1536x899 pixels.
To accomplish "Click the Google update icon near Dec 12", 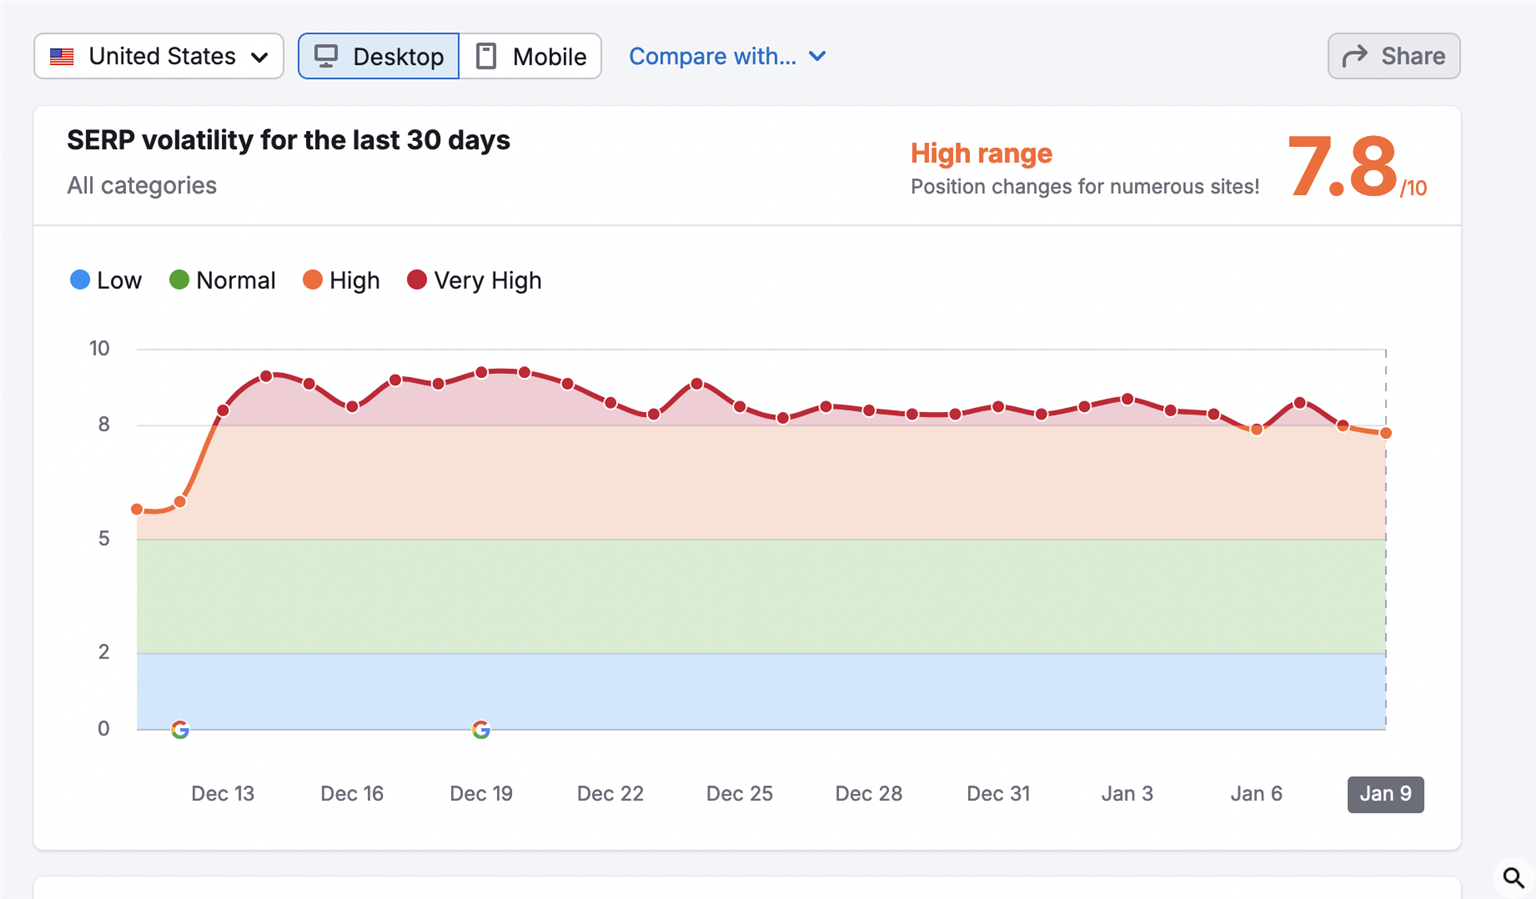I will 180,730.
